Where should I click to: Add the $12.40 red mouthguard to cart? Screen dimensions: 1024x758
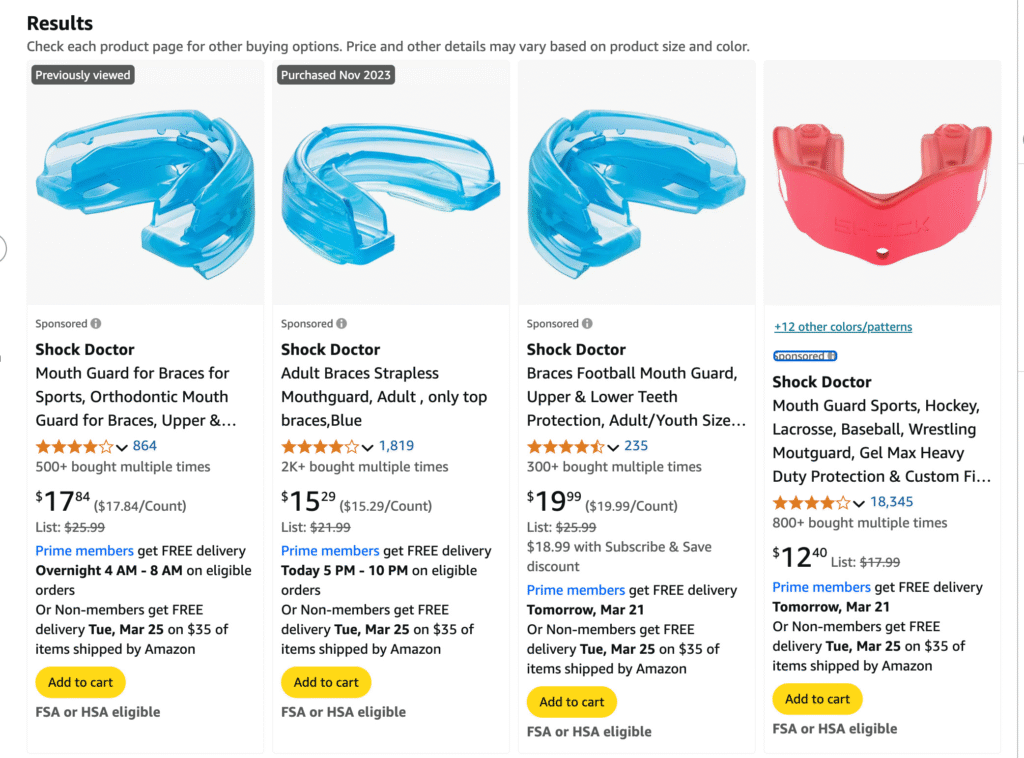(x=817, y=699)
